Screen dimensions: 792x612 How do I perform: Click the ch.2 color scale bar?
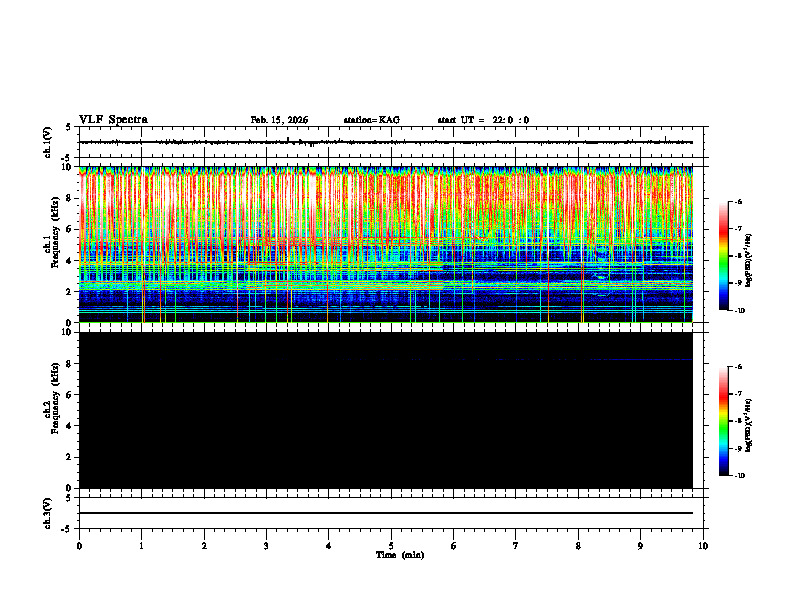(x=724, y=421)
